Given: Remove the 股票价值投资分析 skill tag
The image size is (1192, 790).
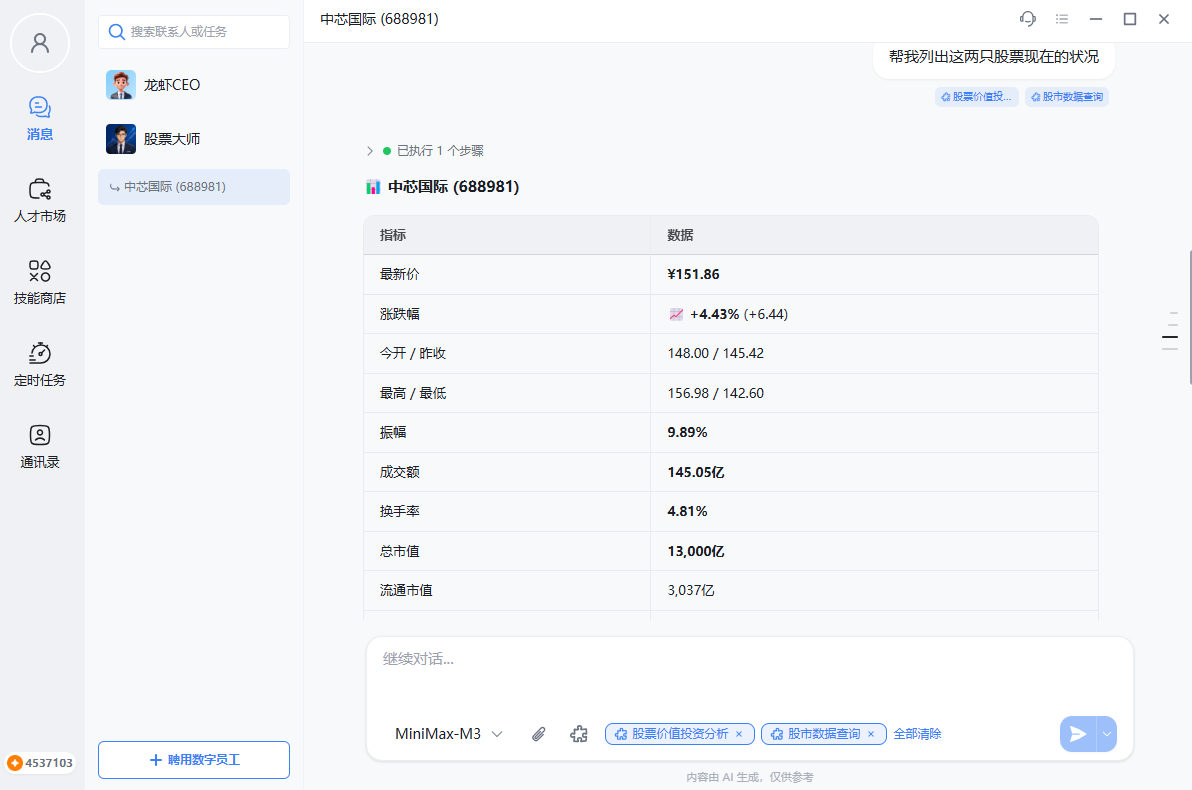Looking at the screenshot, I should tap(739, 734).
